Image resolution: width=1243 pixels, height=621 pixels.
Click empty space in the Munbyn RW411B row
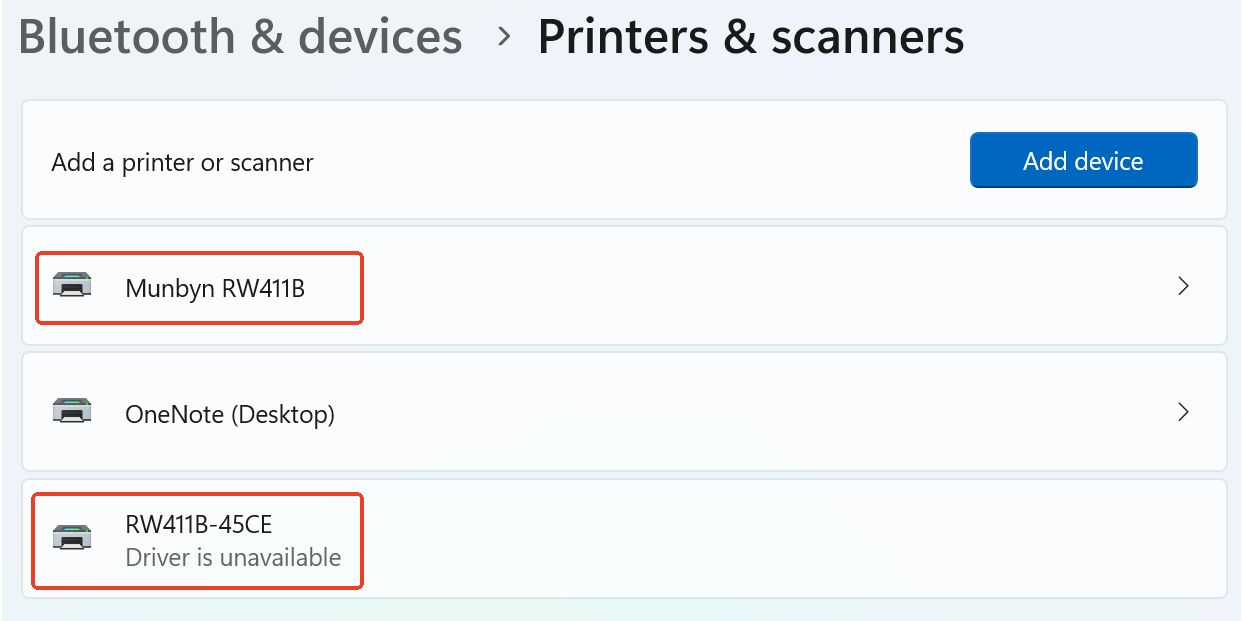760,286
